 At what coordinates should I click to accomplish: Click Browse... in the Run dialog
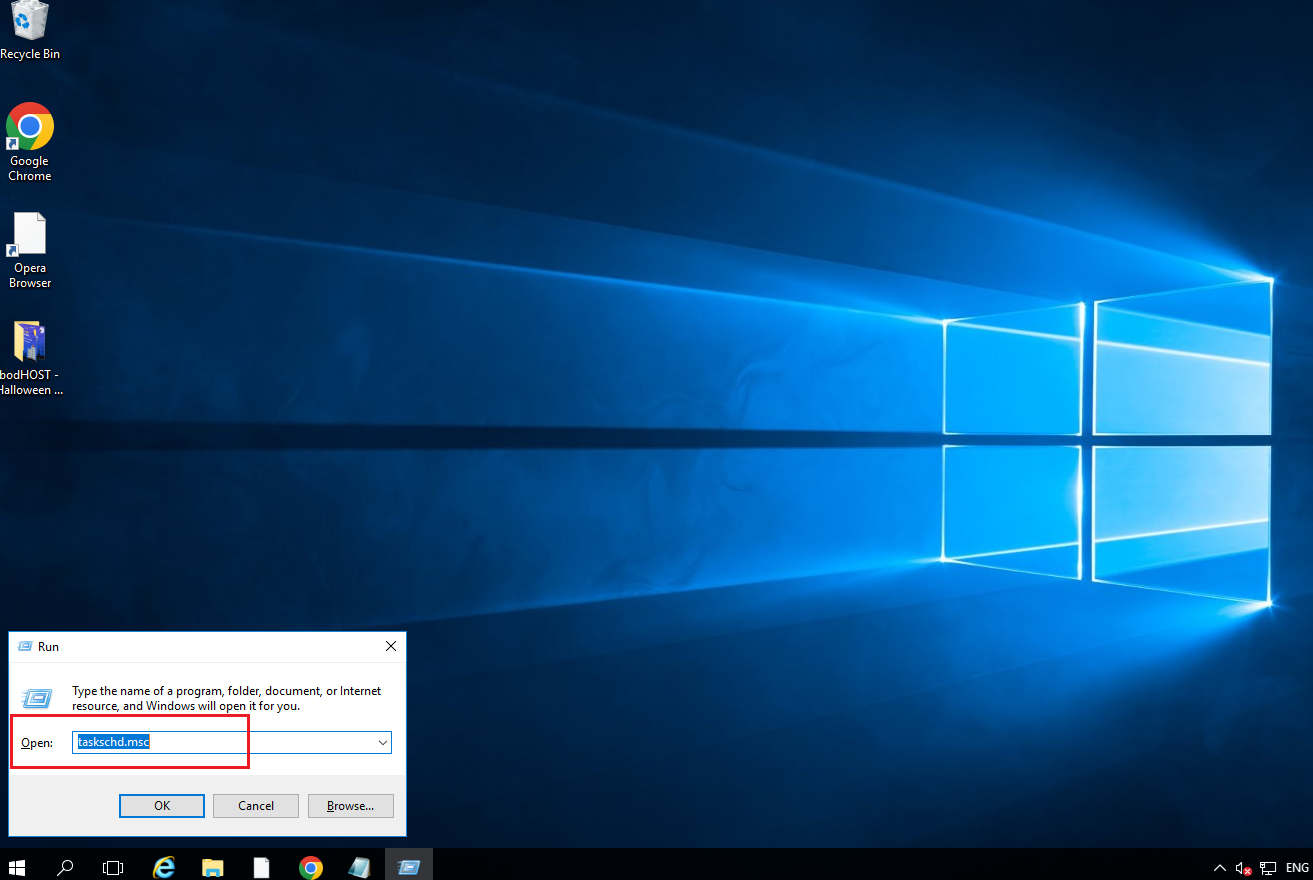click(350, 805)
